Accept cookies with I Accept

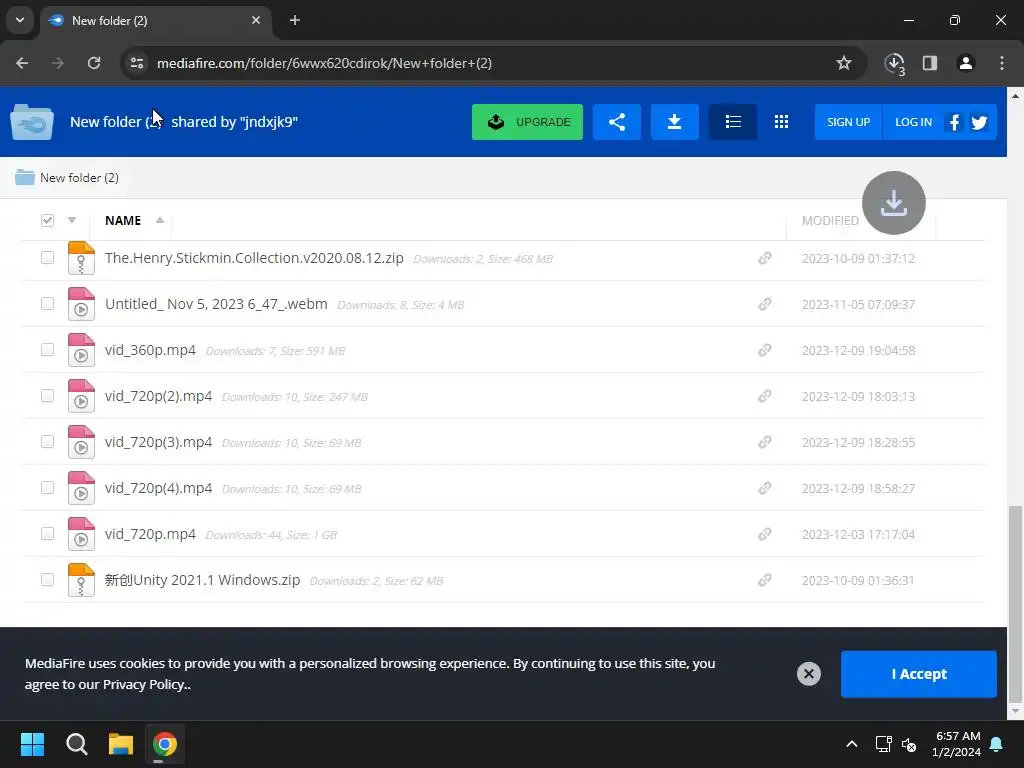point(919,674)
